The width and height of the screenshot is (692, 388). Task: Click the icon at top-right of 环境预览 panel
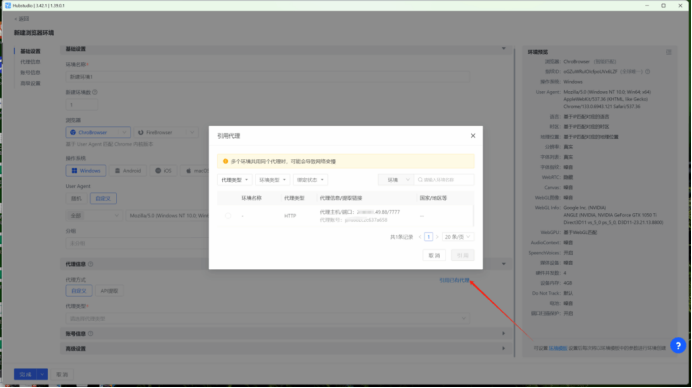[669, 52]
